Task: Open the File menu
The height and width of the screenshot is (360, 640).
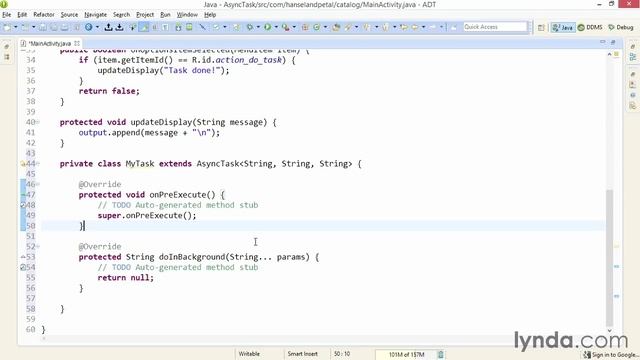Action: (7, 15)
